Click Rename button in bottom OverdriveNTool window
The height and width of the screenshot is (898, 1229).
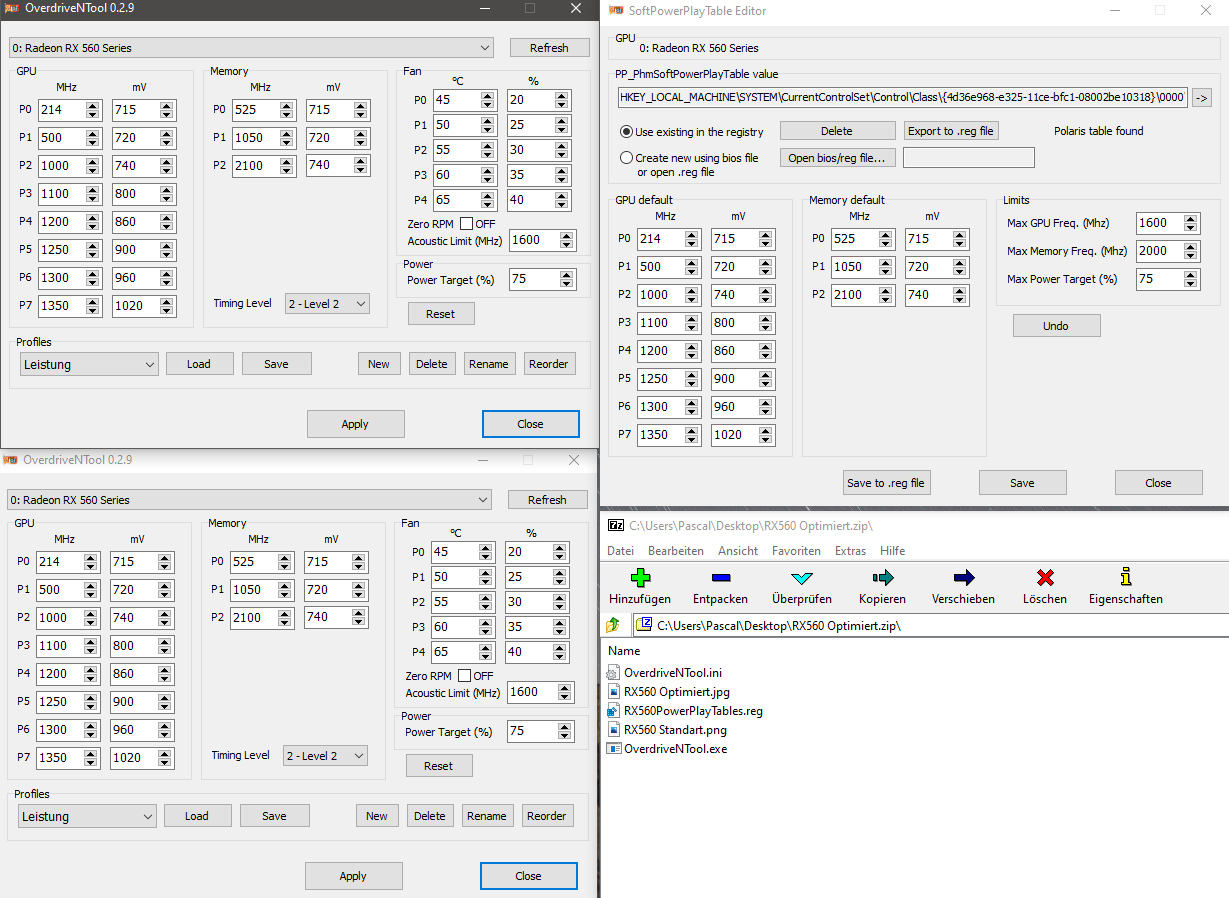487,816
